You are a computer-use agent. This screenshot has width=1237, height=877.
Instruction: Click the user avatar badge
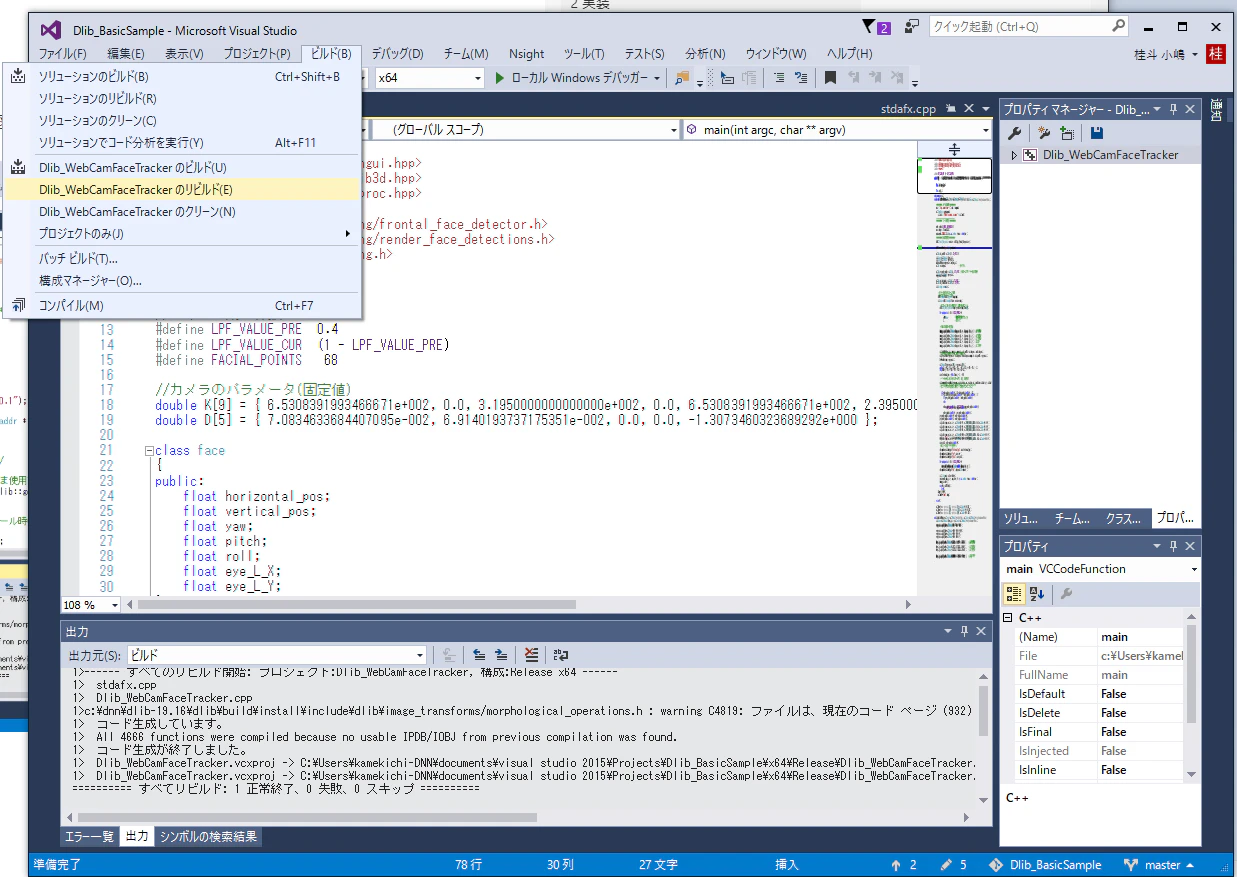(x=1216, y=54)
